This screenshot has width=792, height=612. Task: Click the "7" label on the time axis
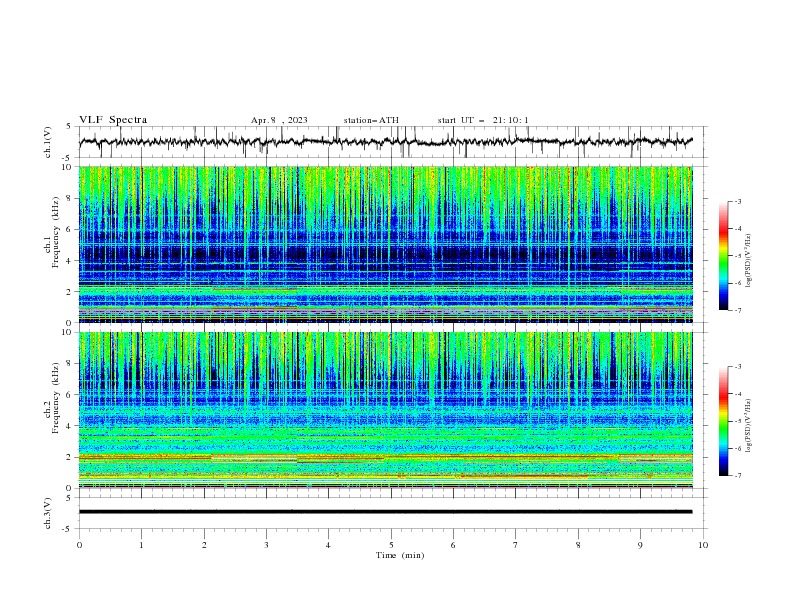tap(516, 545)
